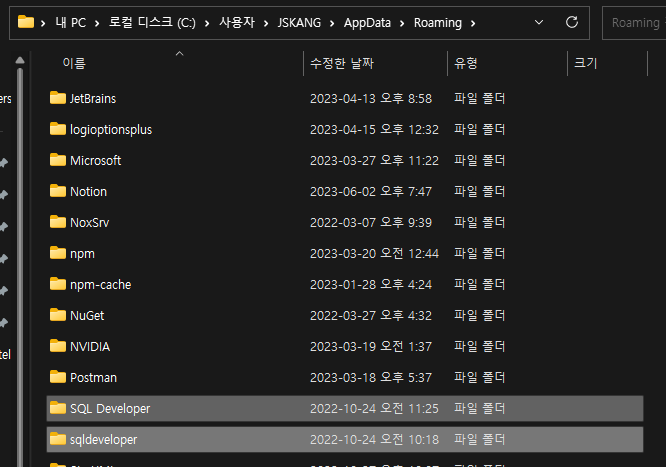
Task: Click the NVIDIA folder name
Action: [x=90, y=347]
